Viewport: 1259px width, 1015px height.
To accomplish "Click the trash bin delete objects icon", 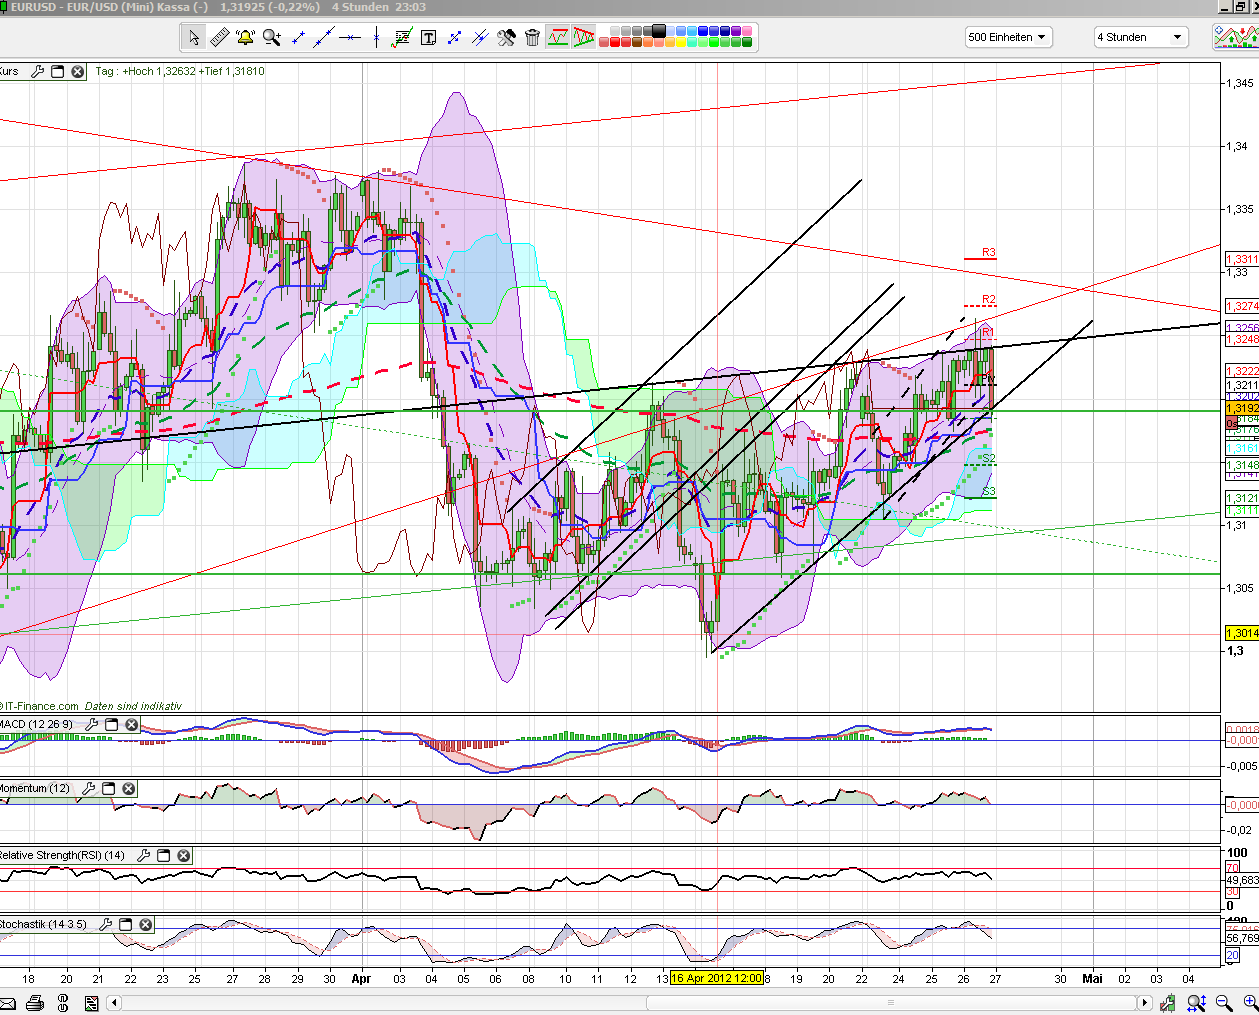I will click(x=532, y=37).
